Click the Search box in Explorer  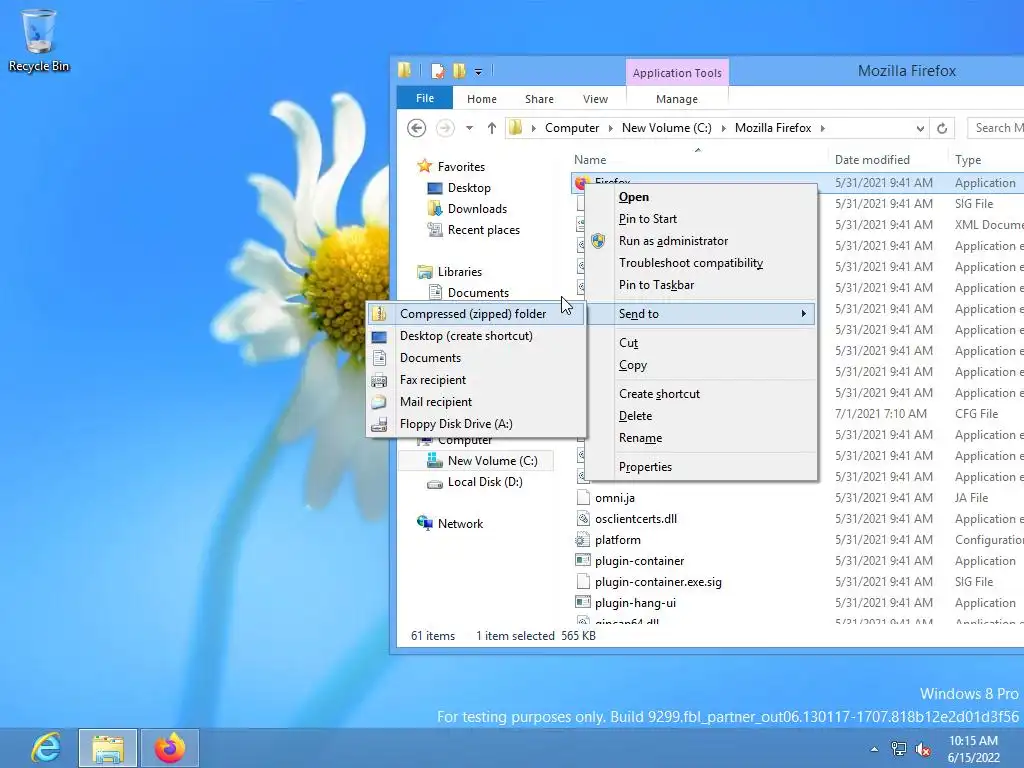(995, 128)
